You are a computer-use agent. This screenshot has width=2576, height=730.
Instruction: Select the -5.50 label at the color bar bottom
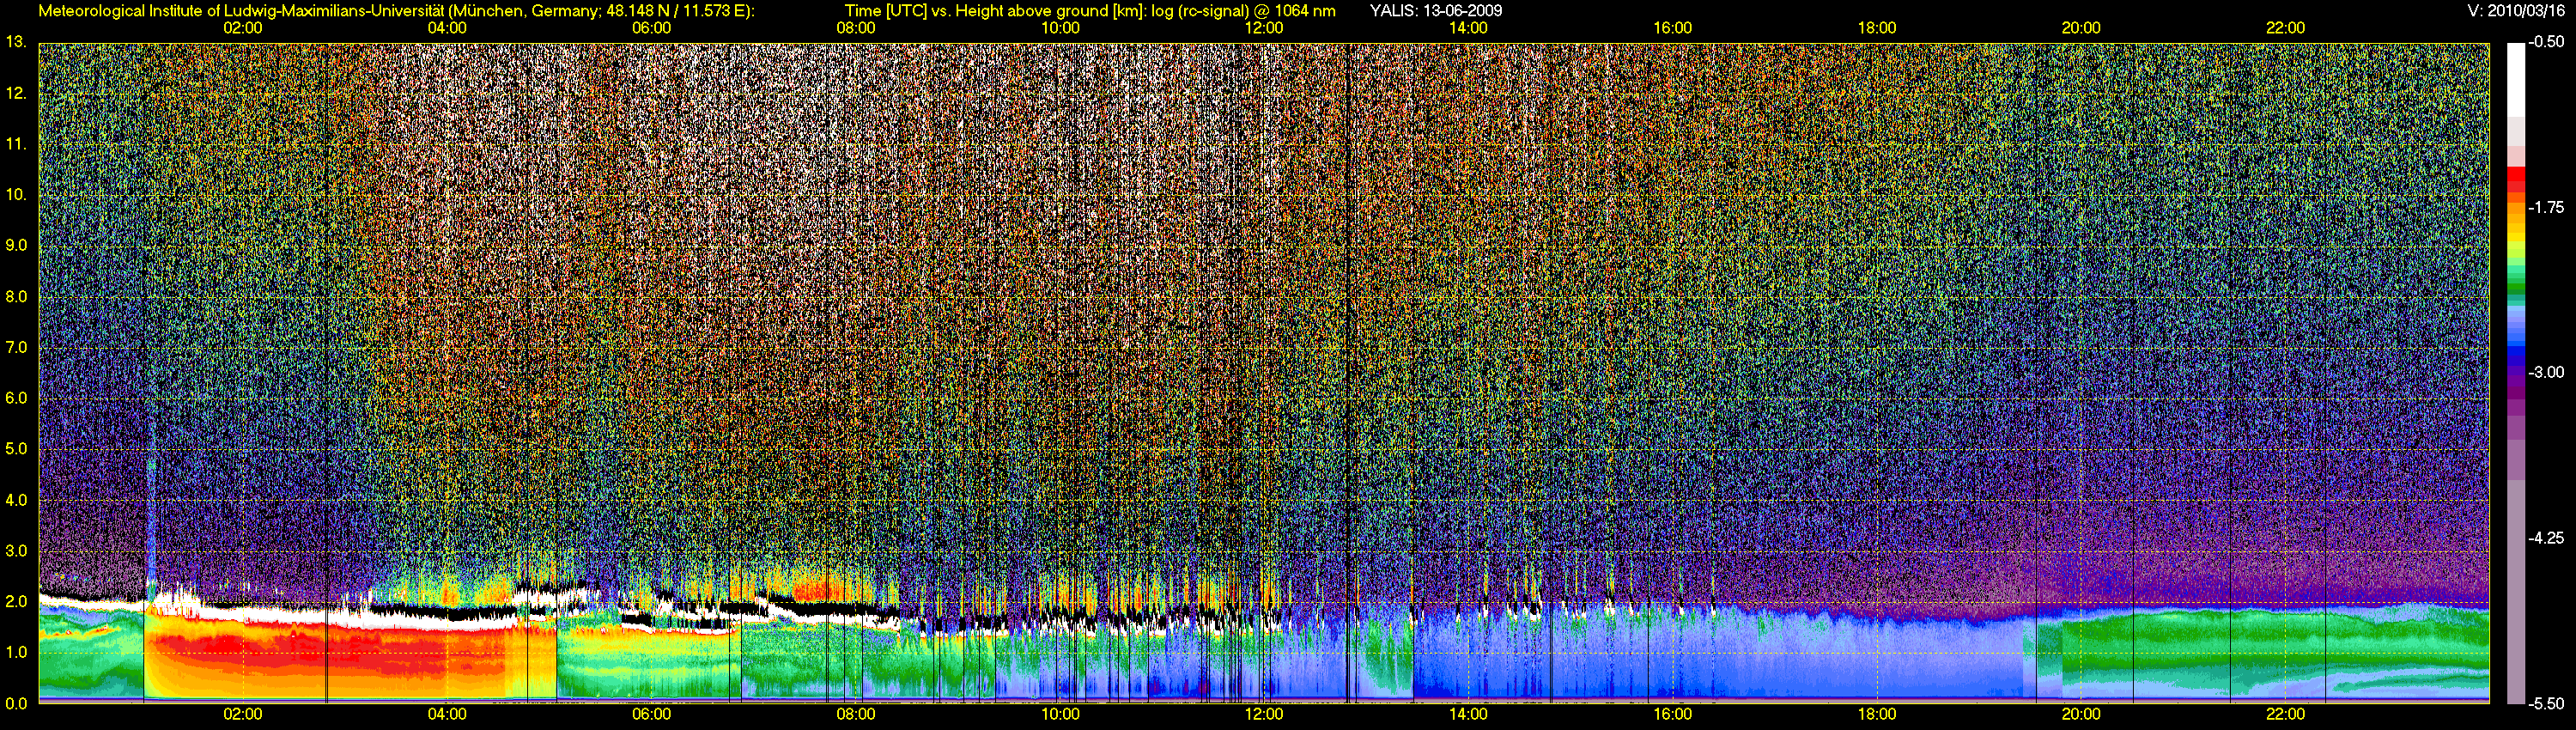[2547, 703]
